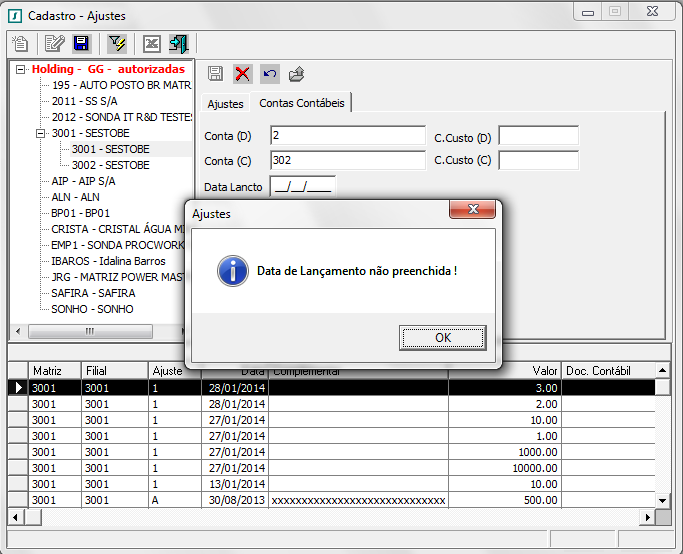The height and width of the screenshot is (554, 683).
Task: Click the Exit door icon
Action: coord(178,44)
